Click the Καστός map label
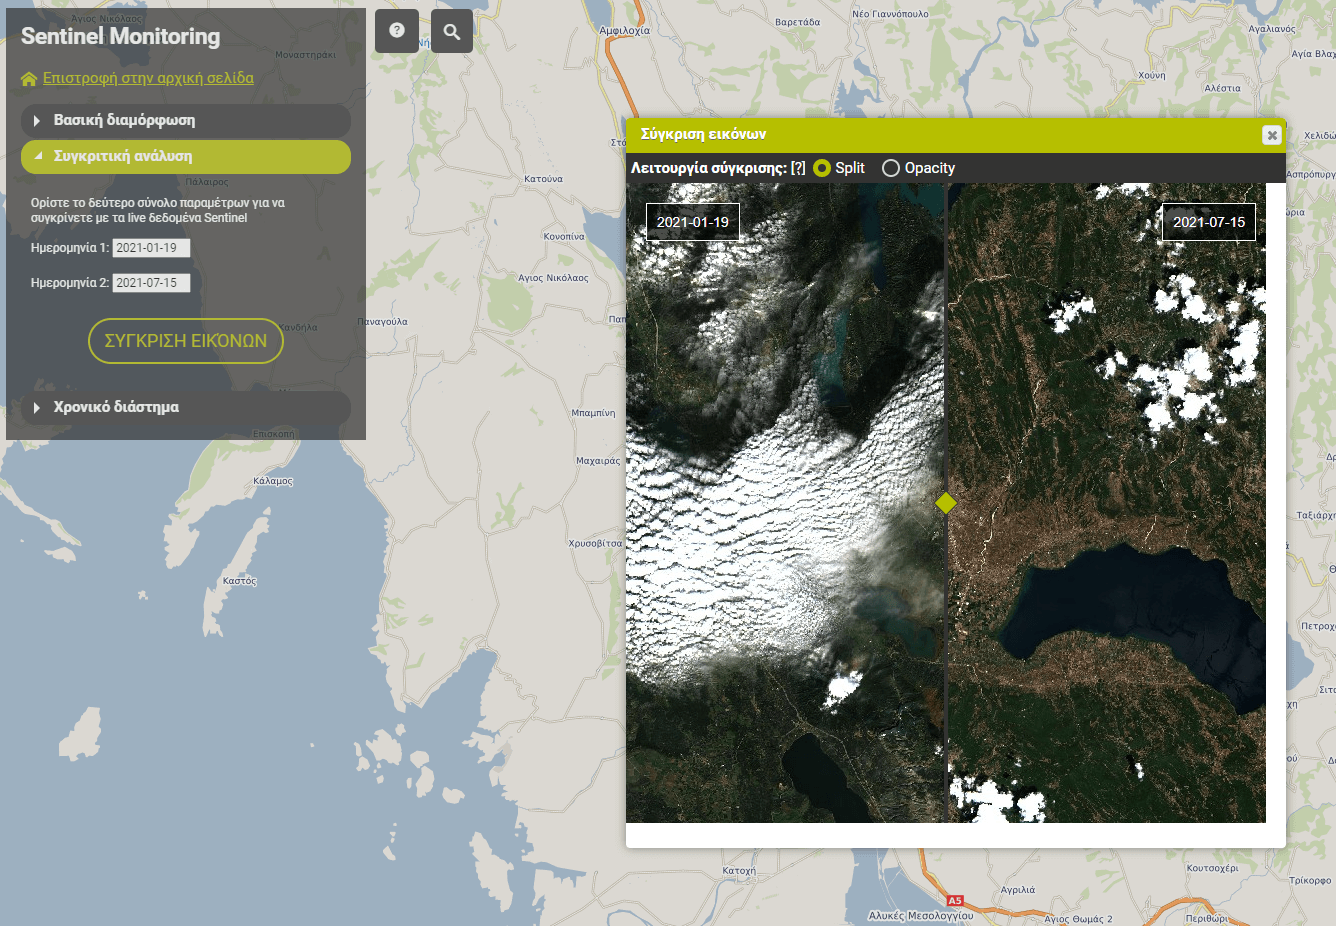1336x926 pixels. pyautogui.click(x=240, y=581)
